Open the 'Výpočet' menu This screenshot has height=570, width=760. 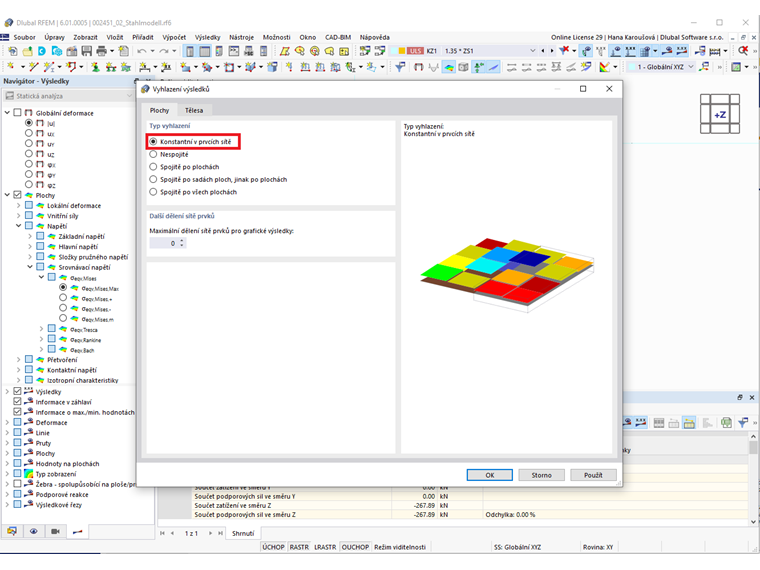click(174, 37)
